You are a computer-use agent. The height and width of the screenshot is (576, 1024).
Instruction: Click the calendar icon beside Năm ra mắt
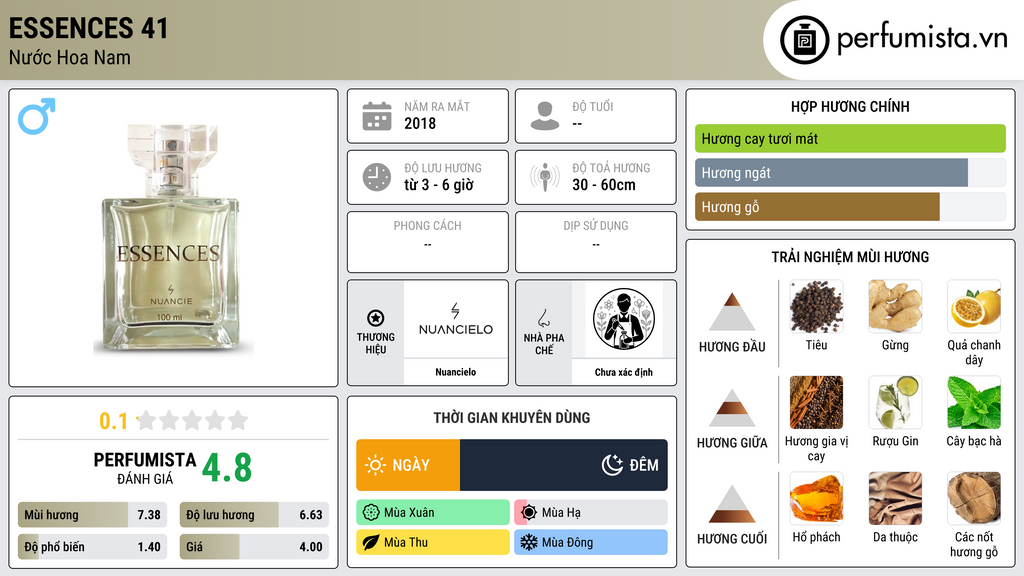point(377,116)
